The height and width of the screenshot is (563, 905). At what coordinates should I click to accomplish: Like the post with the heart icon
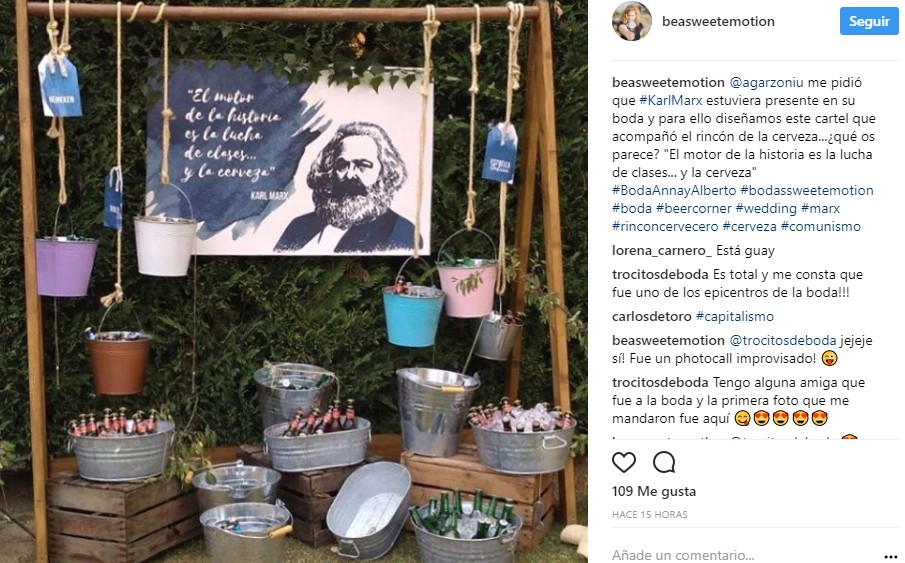click(623, 463)
